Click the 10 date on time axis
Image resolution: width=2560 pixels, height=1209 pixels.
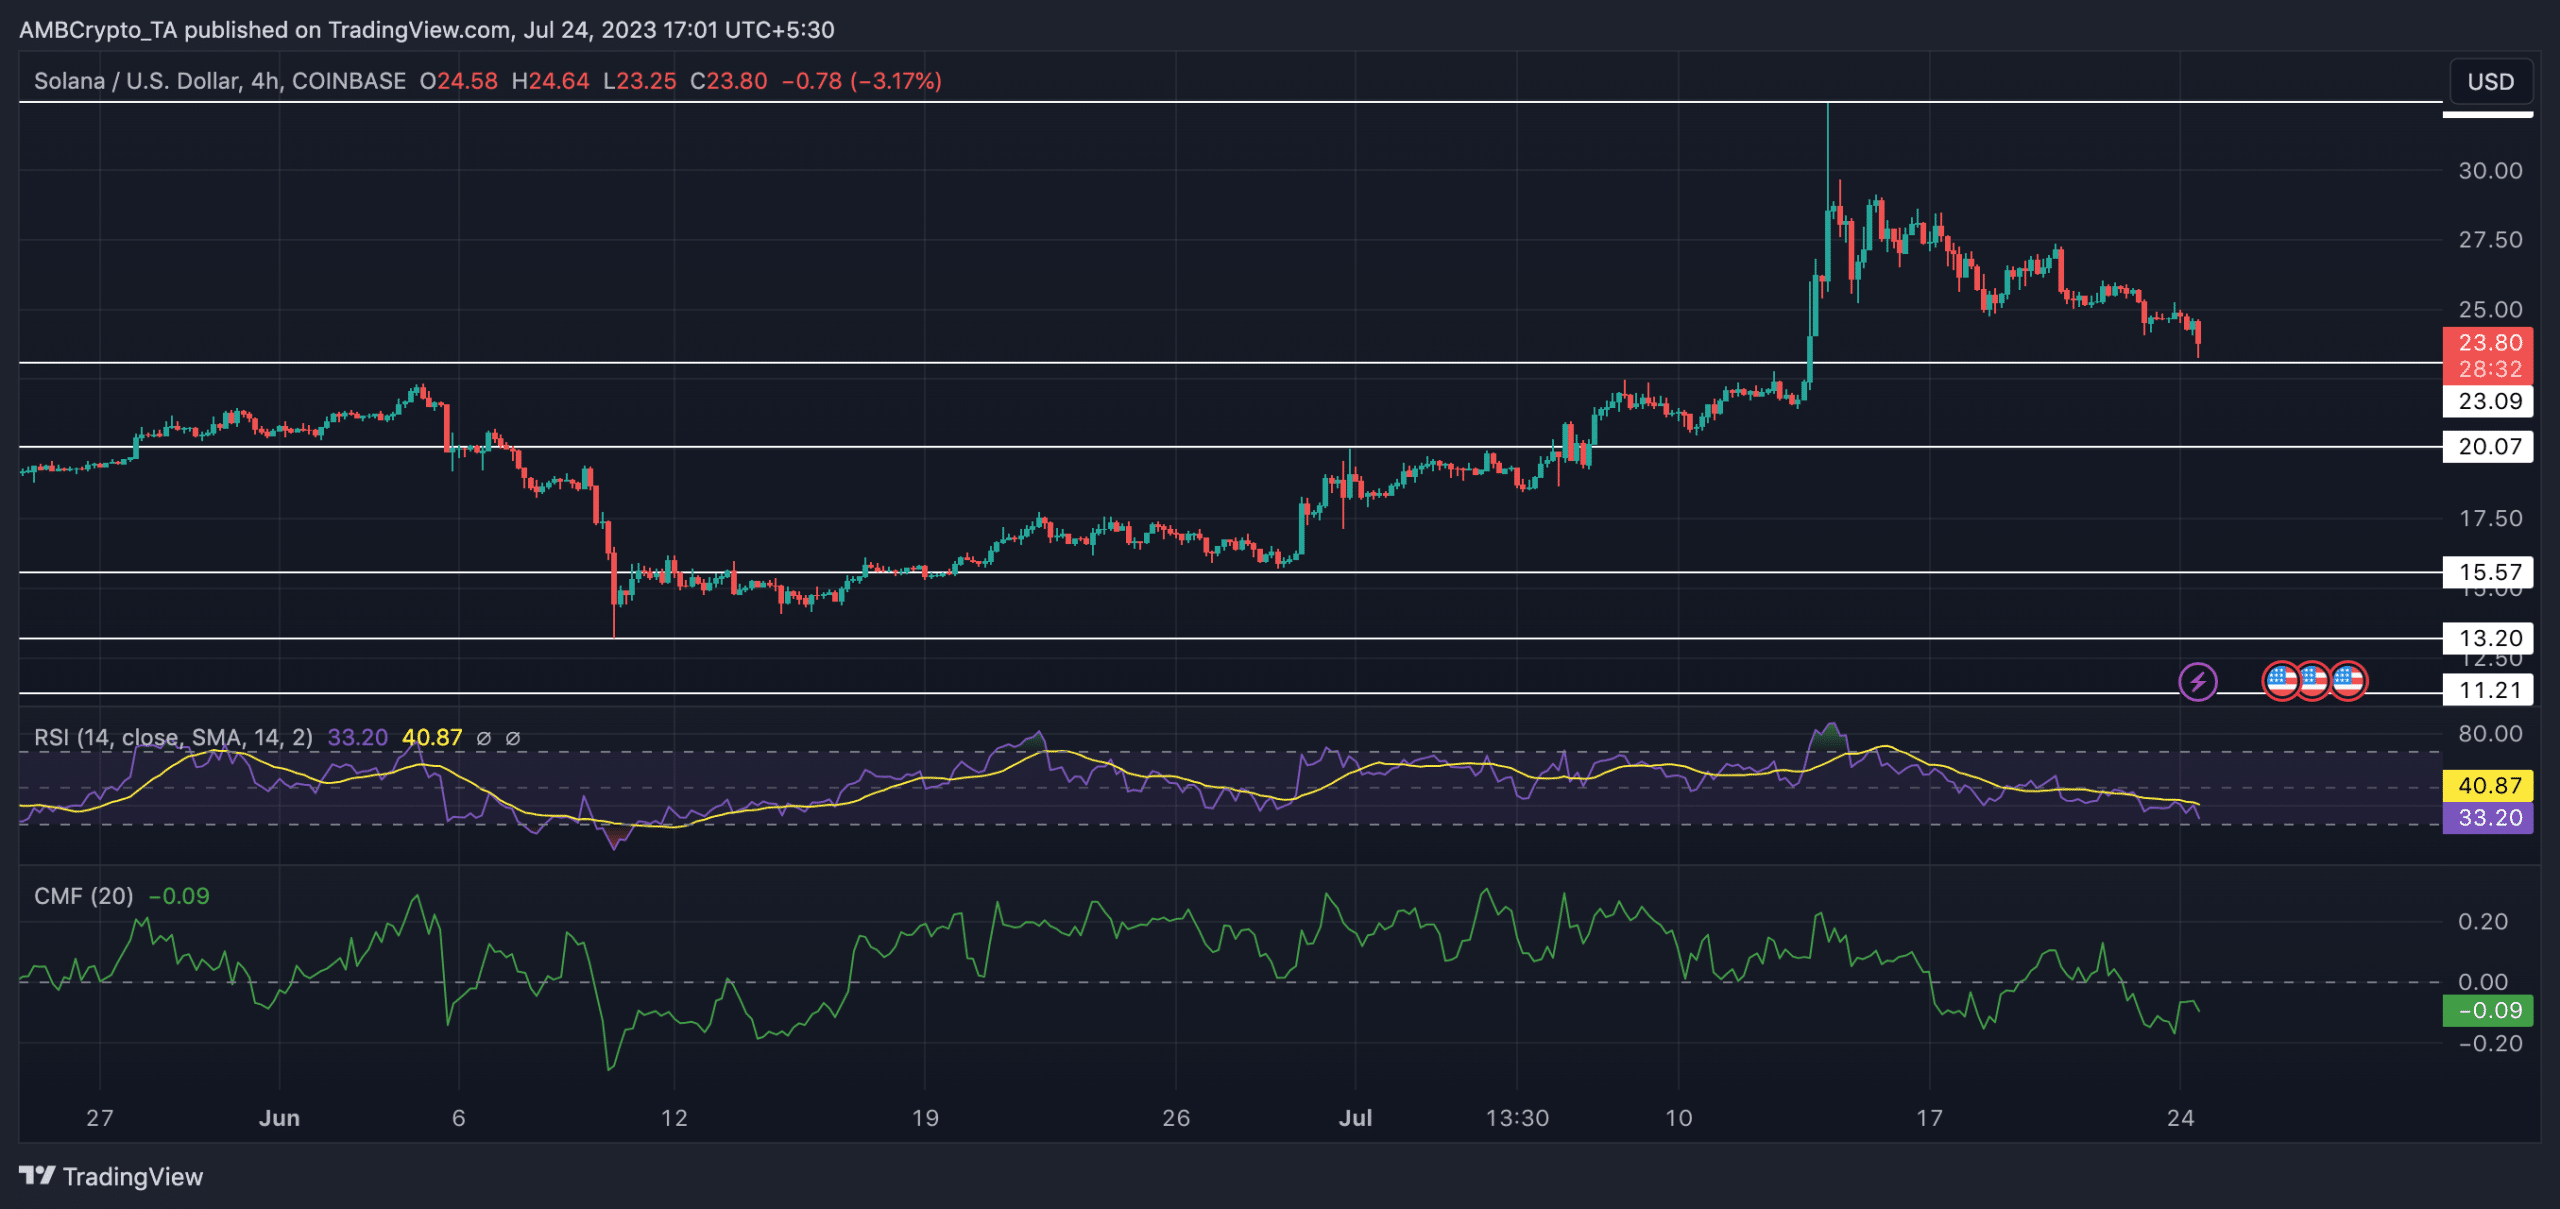click(1679, 1118)
